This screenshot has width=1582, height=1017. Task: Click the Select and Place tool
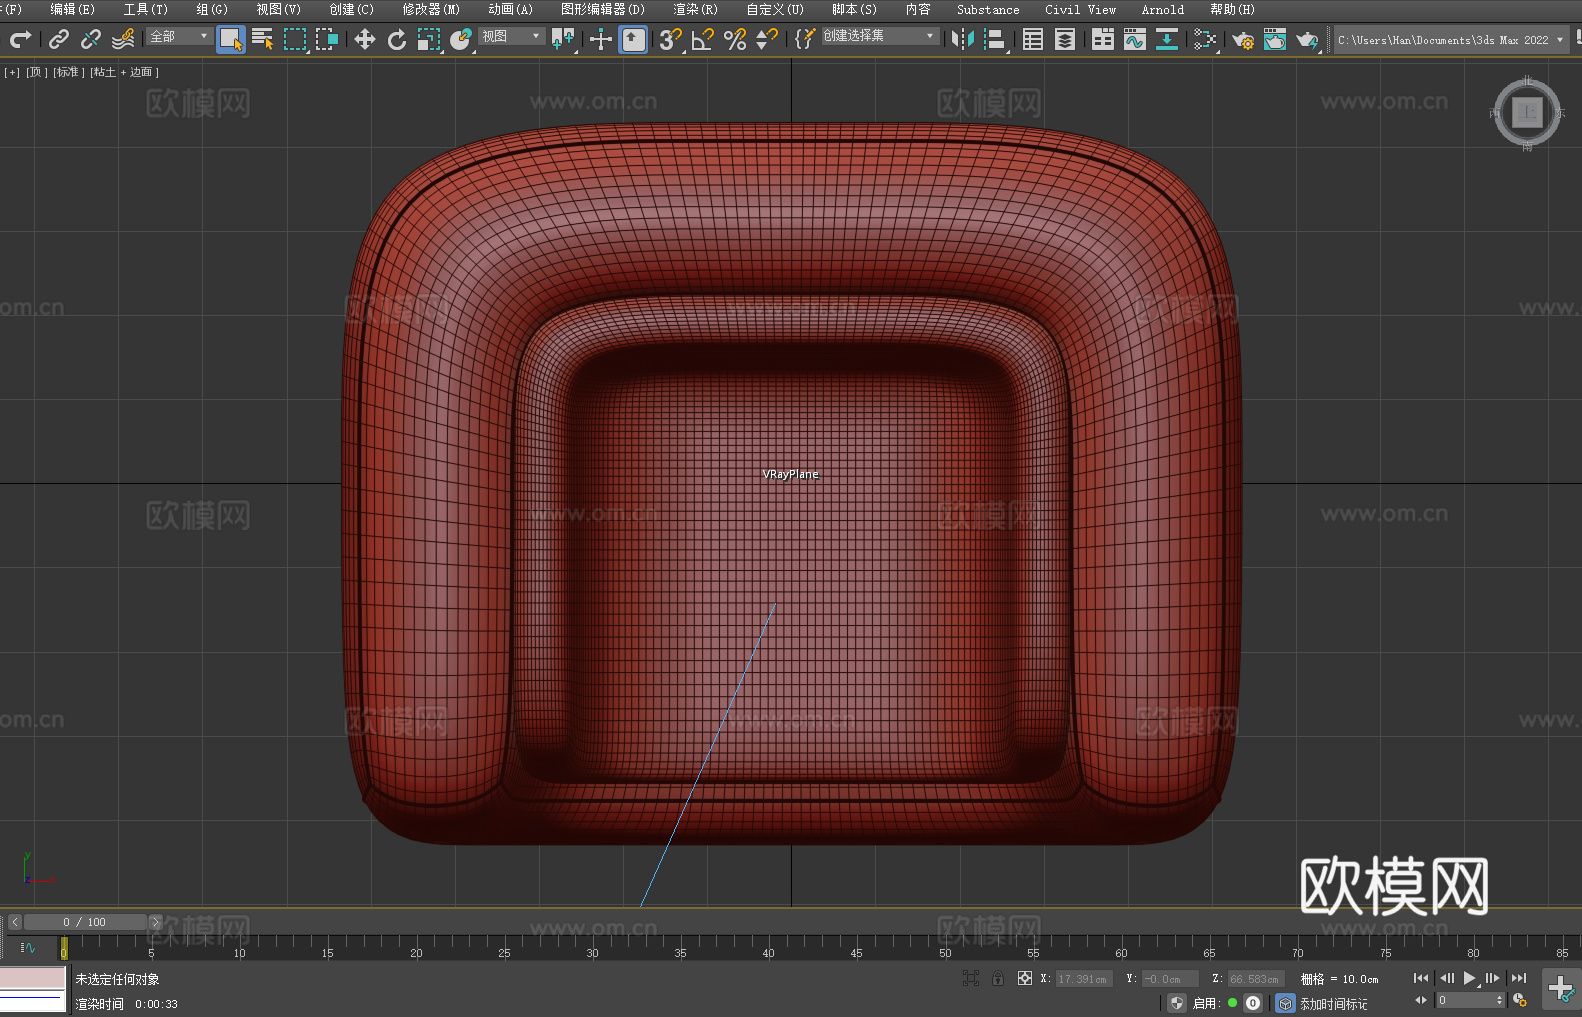point(461,39)
